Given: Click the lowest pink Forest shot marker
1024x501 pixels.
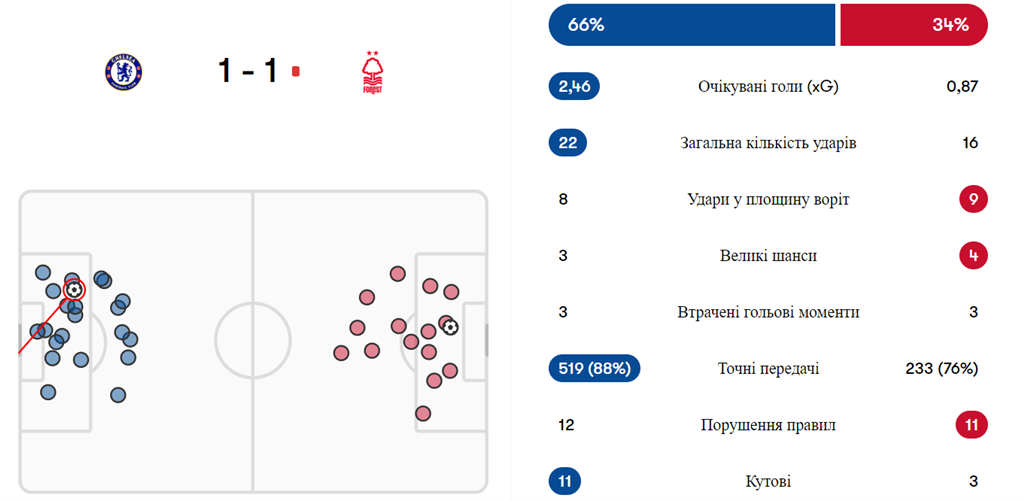Looking at the screenshot, I should (x=423, y=413).
